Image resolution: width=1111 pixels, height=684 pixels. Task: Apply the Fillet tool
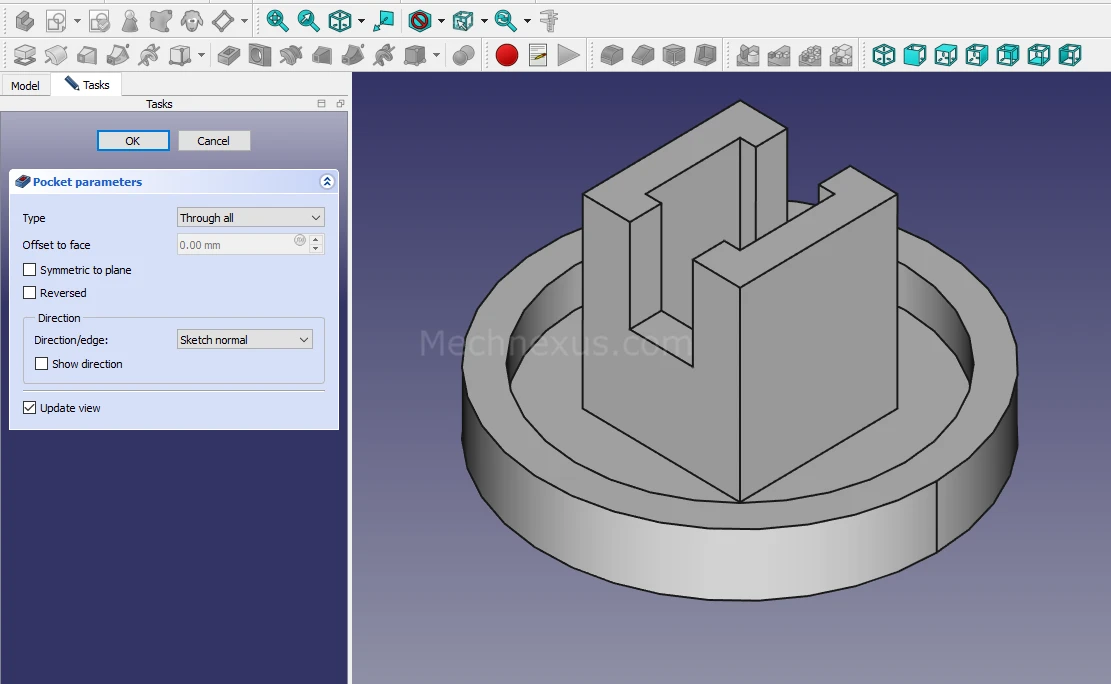pos(611,55)
